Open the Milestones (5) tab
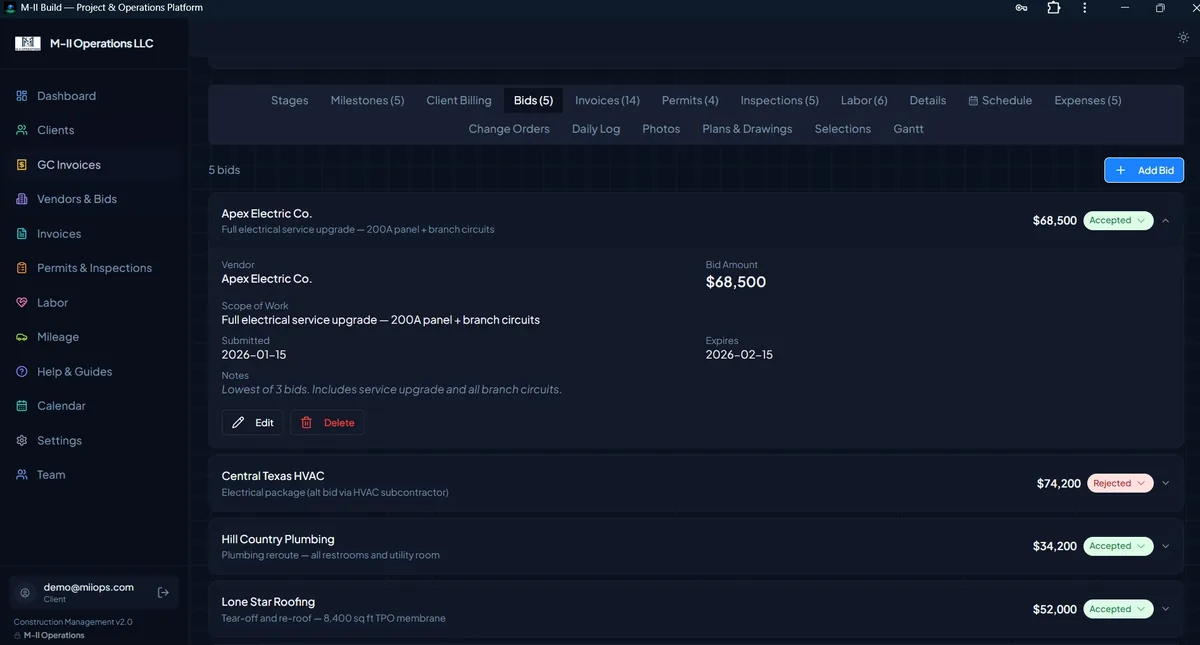Screen dimensions: 1200x645 pyautogui.click(x=368, y=100)
